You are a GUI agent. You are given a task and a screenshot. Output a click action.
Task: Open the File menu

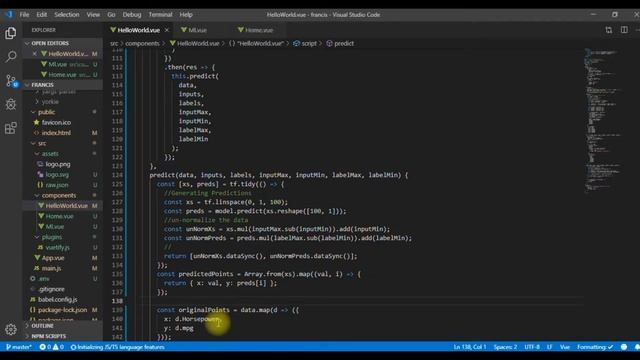tap(24, 15)
